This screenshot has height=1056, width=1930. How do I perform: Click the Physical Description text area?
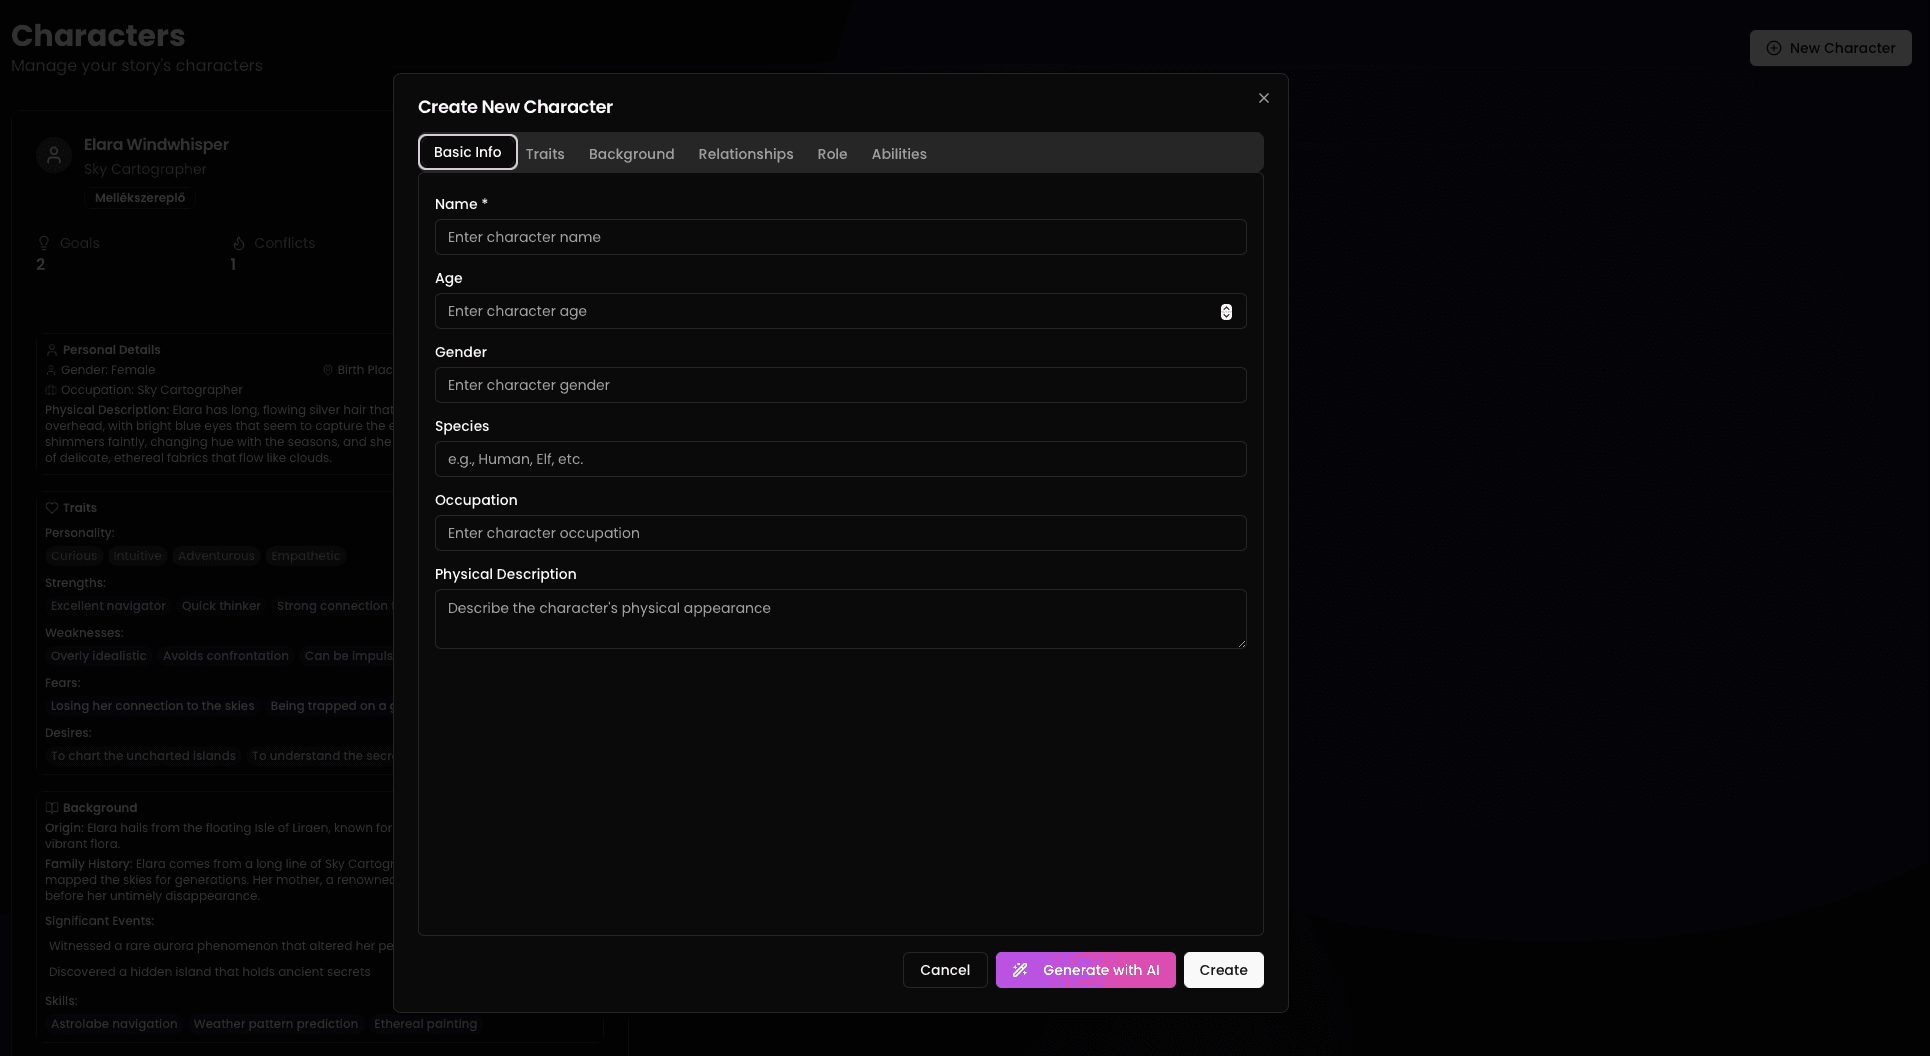click(x=840, y=619)
